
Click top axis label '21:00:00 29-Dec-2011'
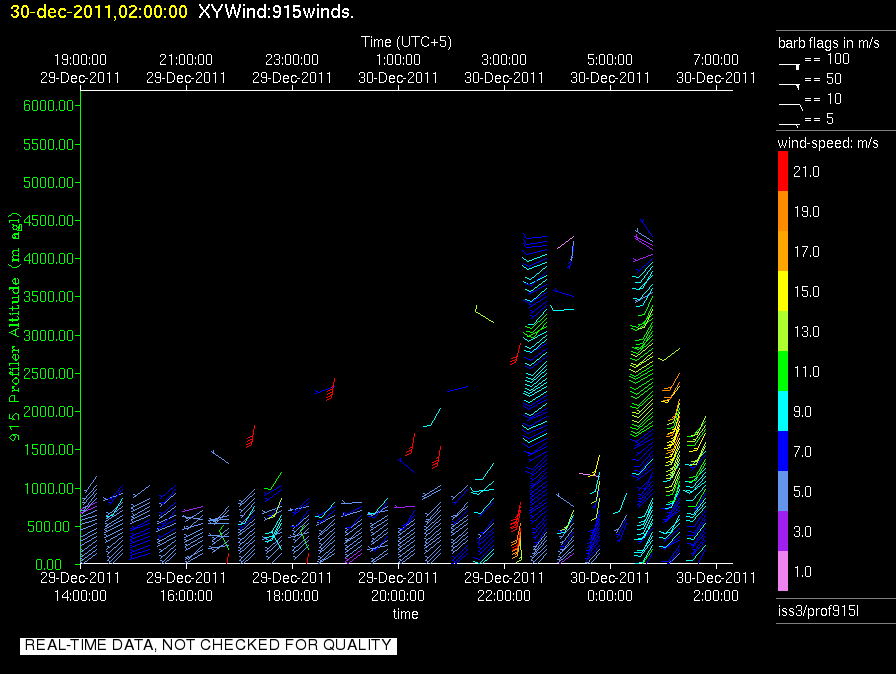186,69
